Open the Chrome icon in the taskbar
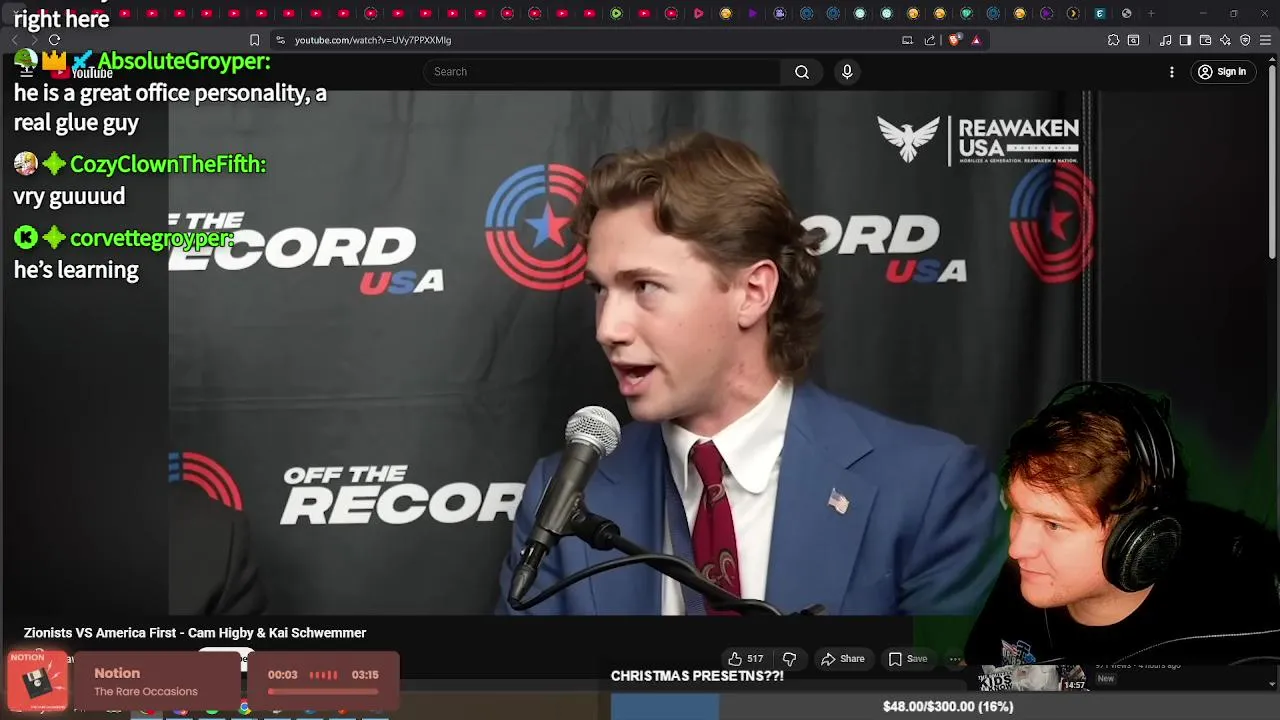 pos(244,708)
